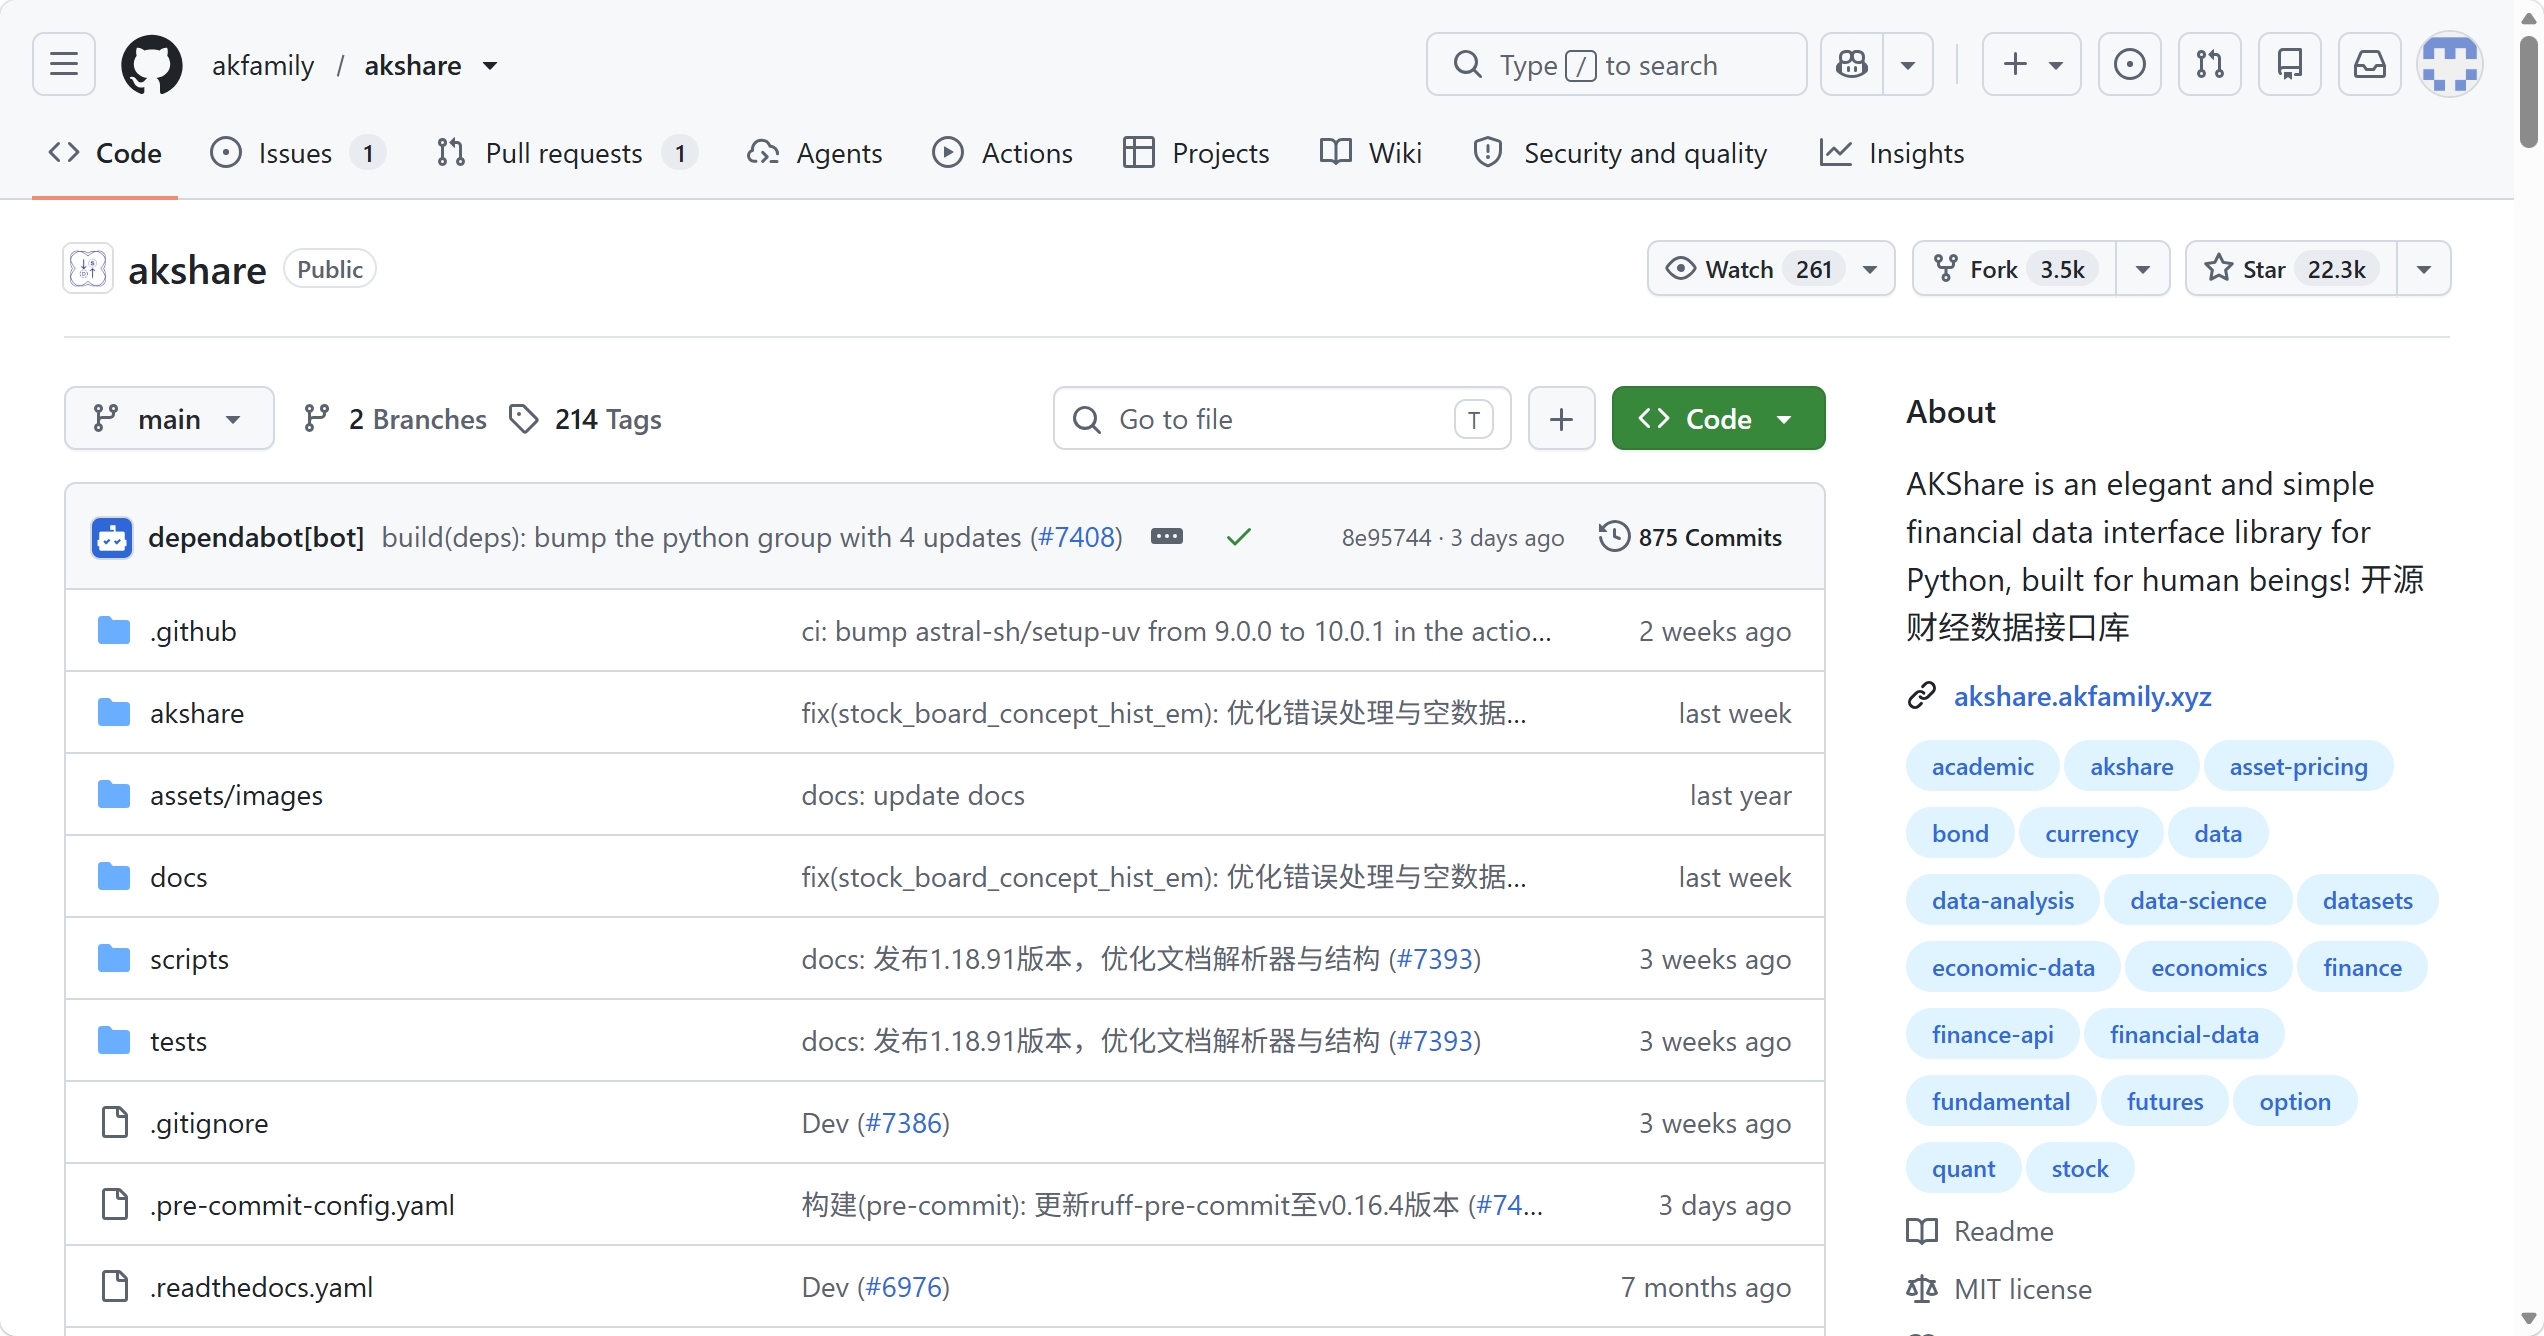This screenshot has height=1336, width=2544.
Task: Open the green Code dropdown
Action: pyautogui.click(x=1718, y=419)
